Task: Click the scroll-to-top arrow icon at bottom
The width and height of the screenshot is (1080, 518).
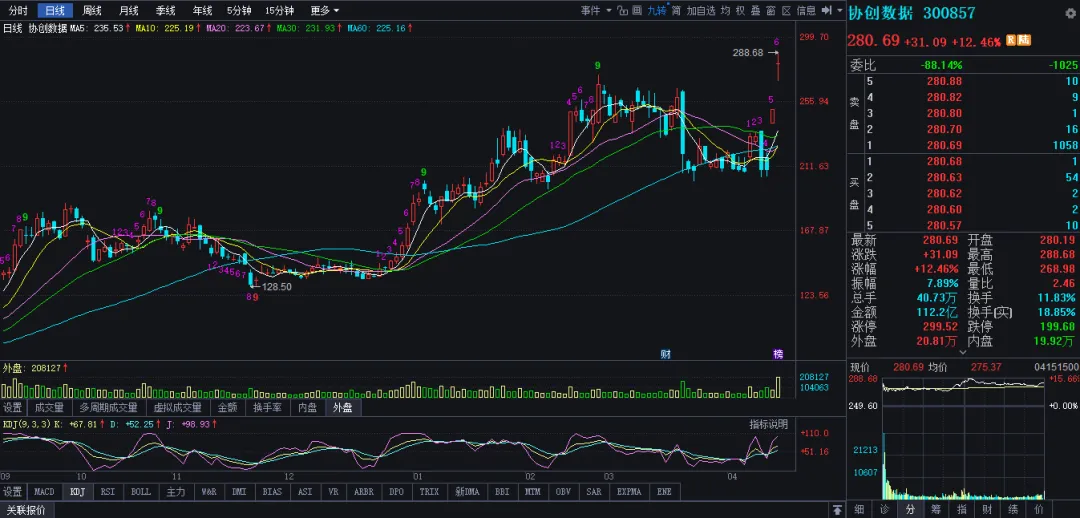Action: (837, 510)
